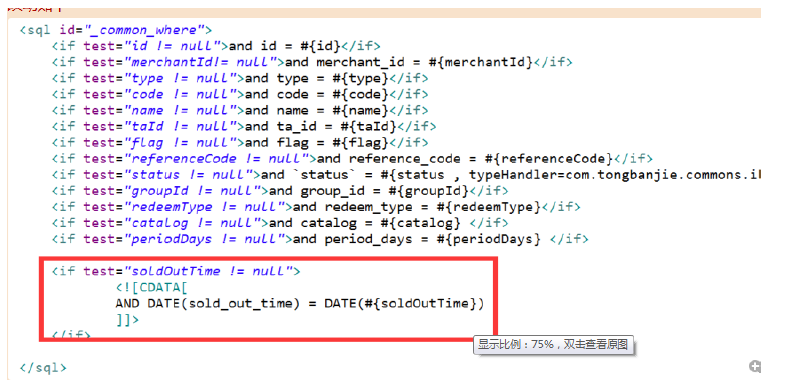The width and height of the screenshot is (792, 380).
Task: Click the line containing 'typeHandler=com.tongbanjie.commons'
Action: pyautogui.click(x=406, y=175)
